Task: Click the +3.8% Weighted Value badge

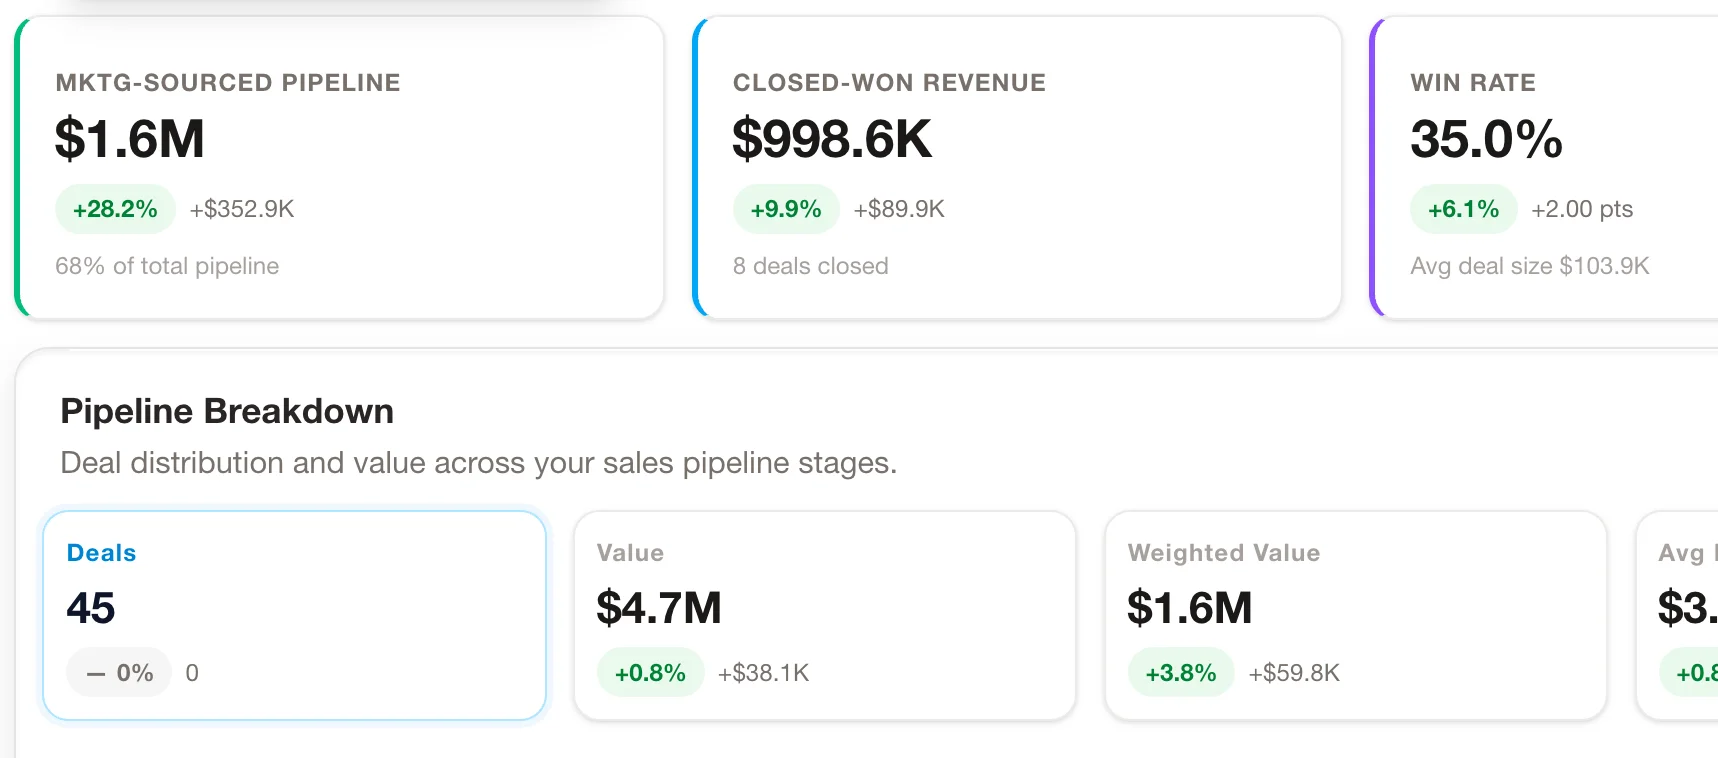Action: (x=1181, y=673)
